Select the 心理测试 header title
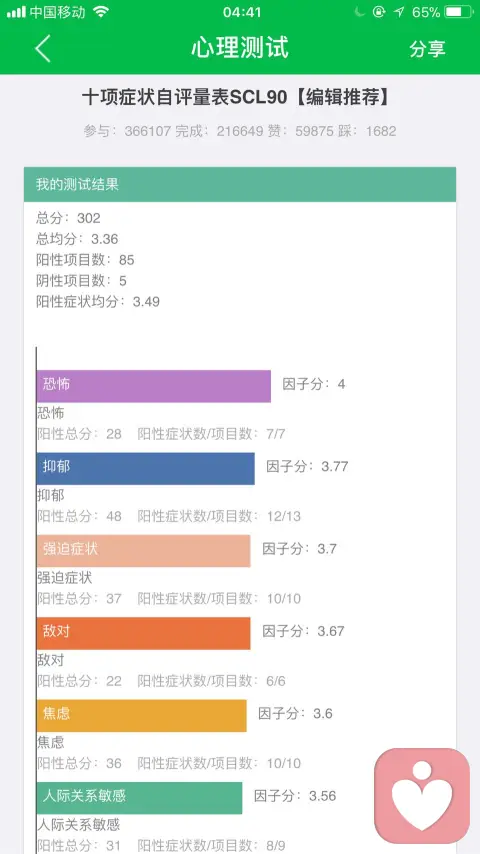 coord(240,48)
